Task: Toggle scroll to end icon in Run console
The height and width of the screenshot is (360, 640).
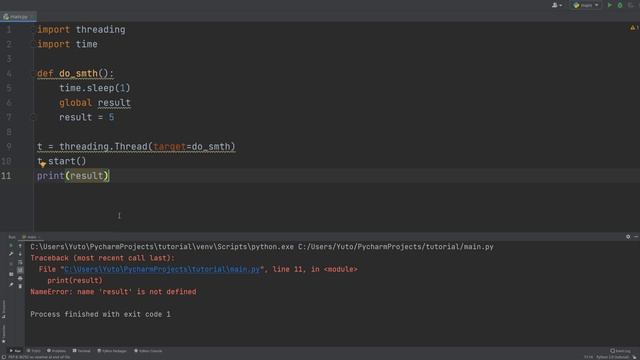Action: click(20, 270)
